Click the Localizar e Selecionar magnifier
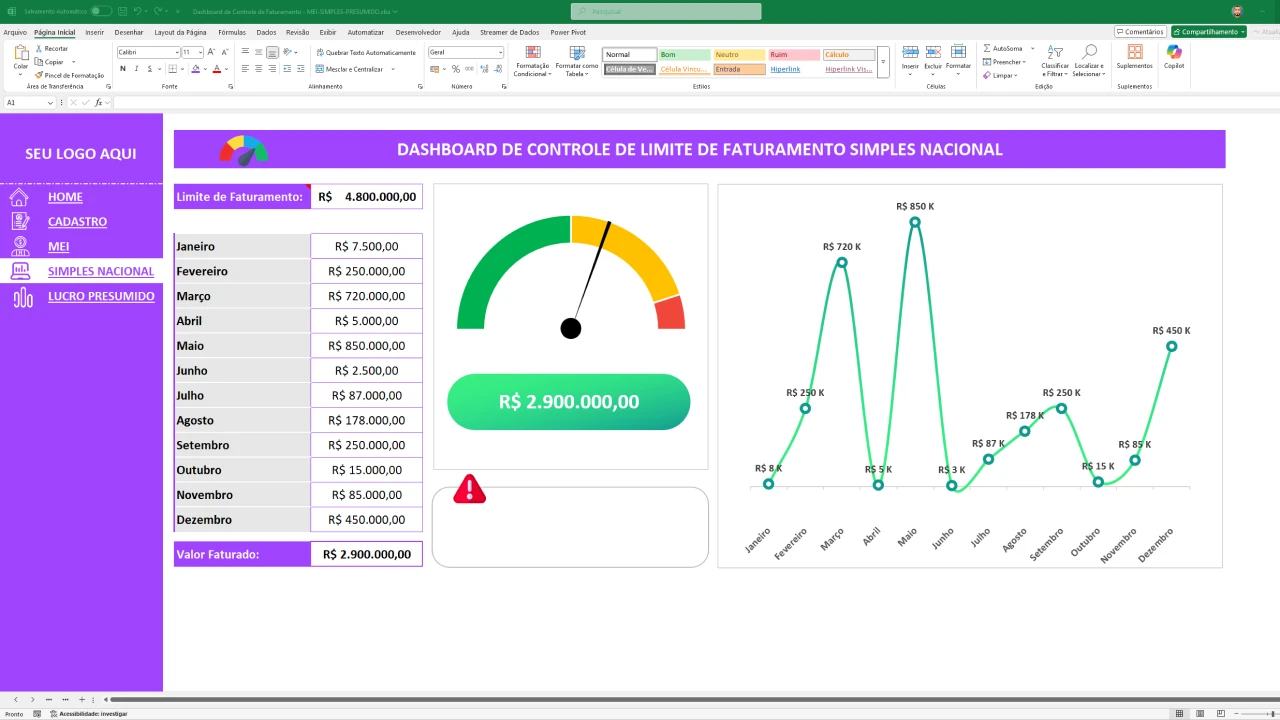1280x720 pixels. click(x=1088, y=60)
